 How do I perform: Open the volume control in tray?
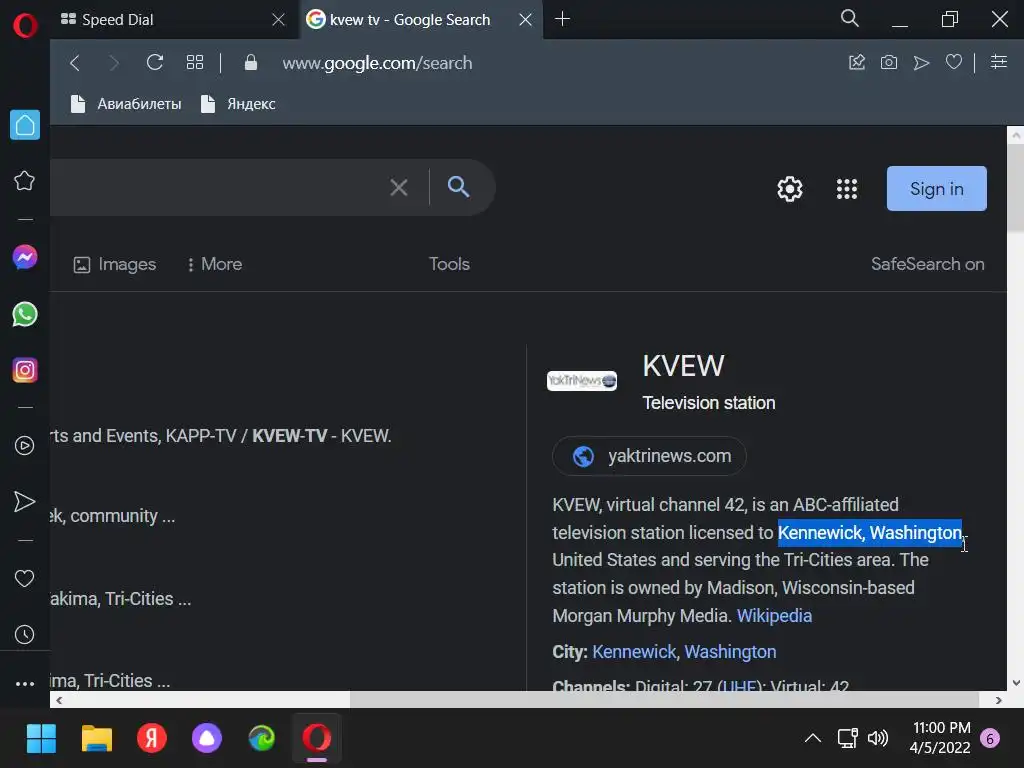878,739
